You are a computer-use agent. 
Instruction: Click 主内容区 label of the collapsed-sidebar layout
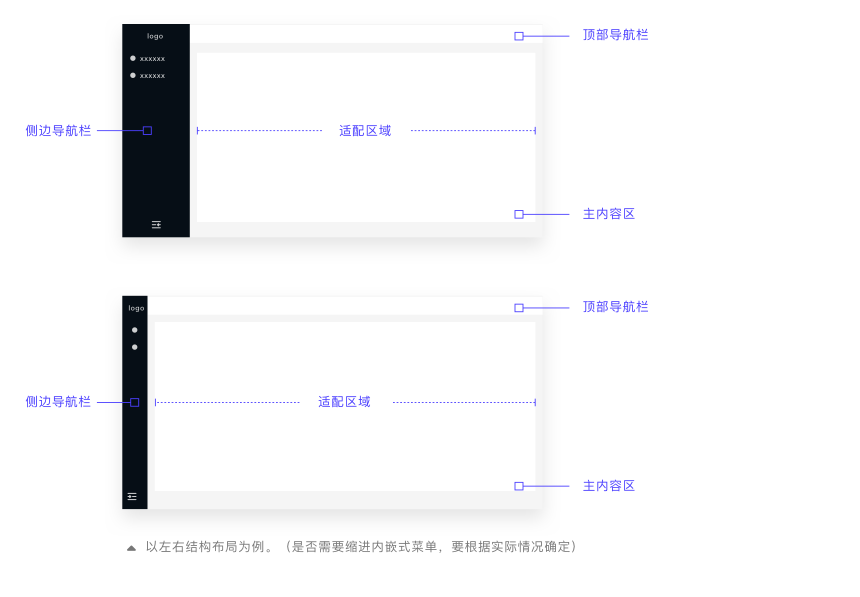coord(609,486)
